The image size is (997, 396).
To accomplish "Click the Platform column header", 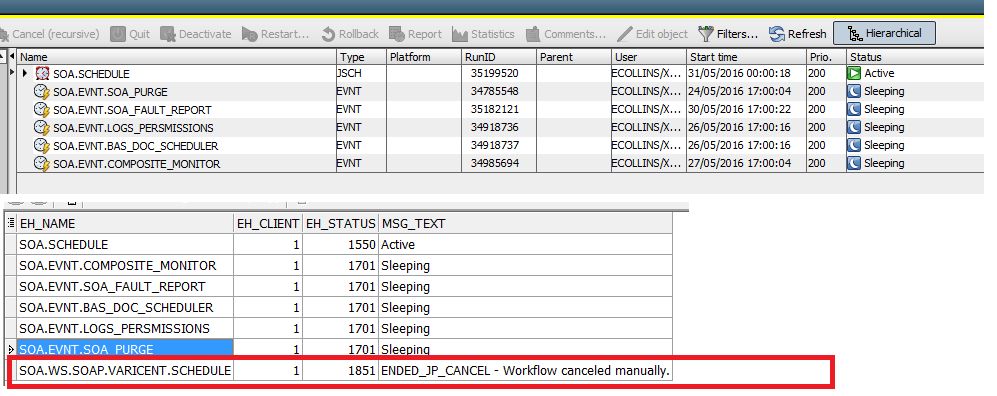I will point(424,57).
